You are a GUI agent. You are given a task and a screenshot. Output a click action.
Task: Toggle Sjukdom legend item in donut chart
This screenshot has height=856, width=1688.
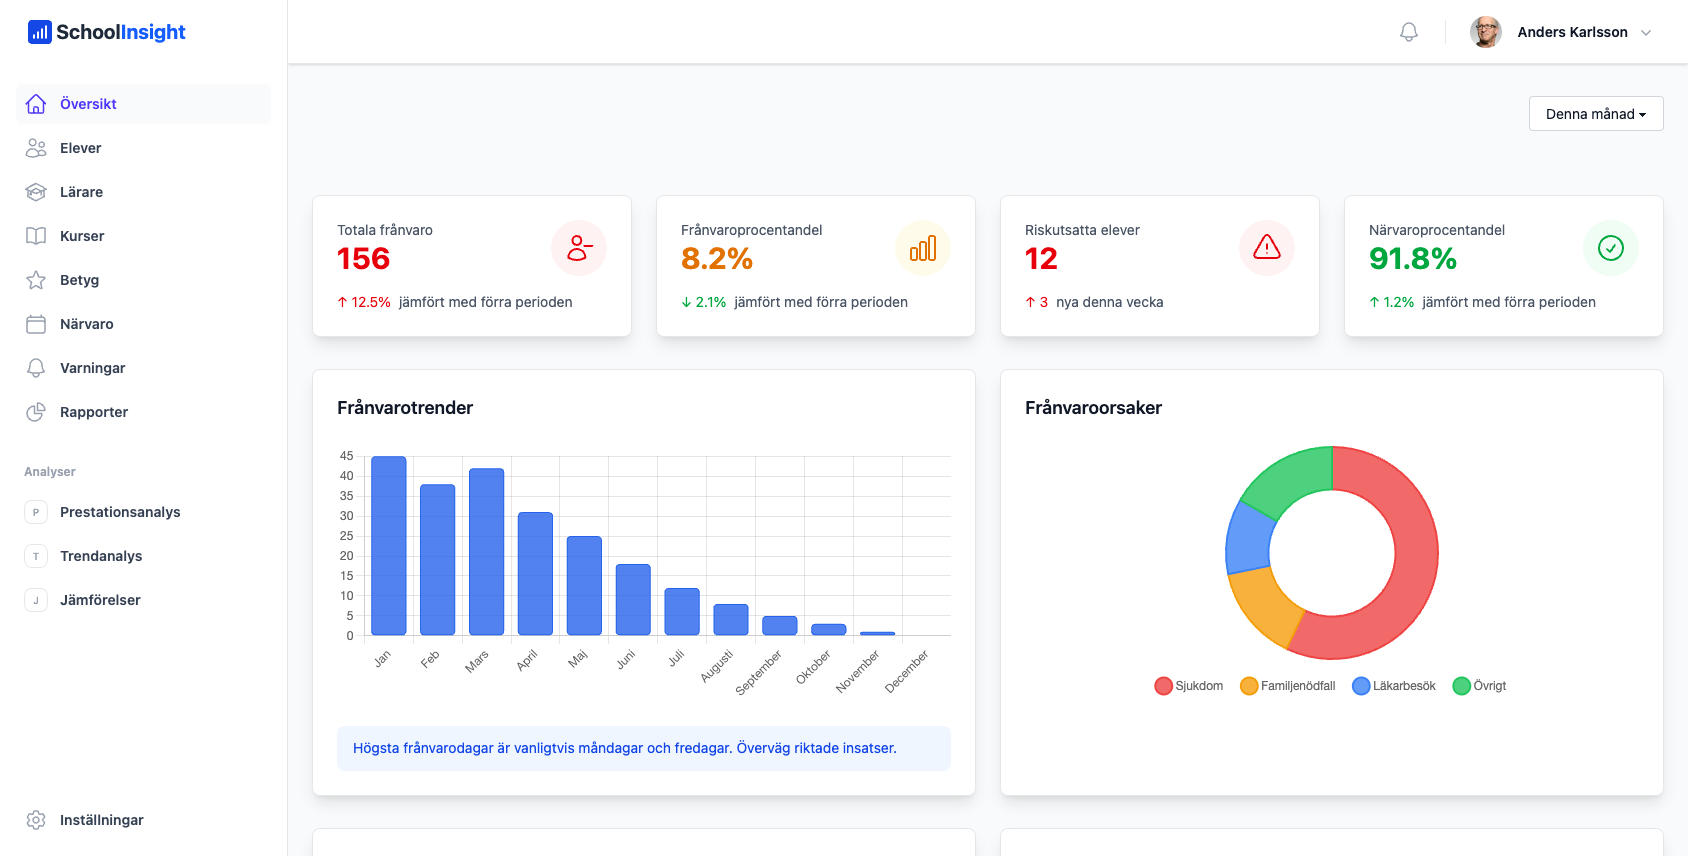(x=1188, y=686)
